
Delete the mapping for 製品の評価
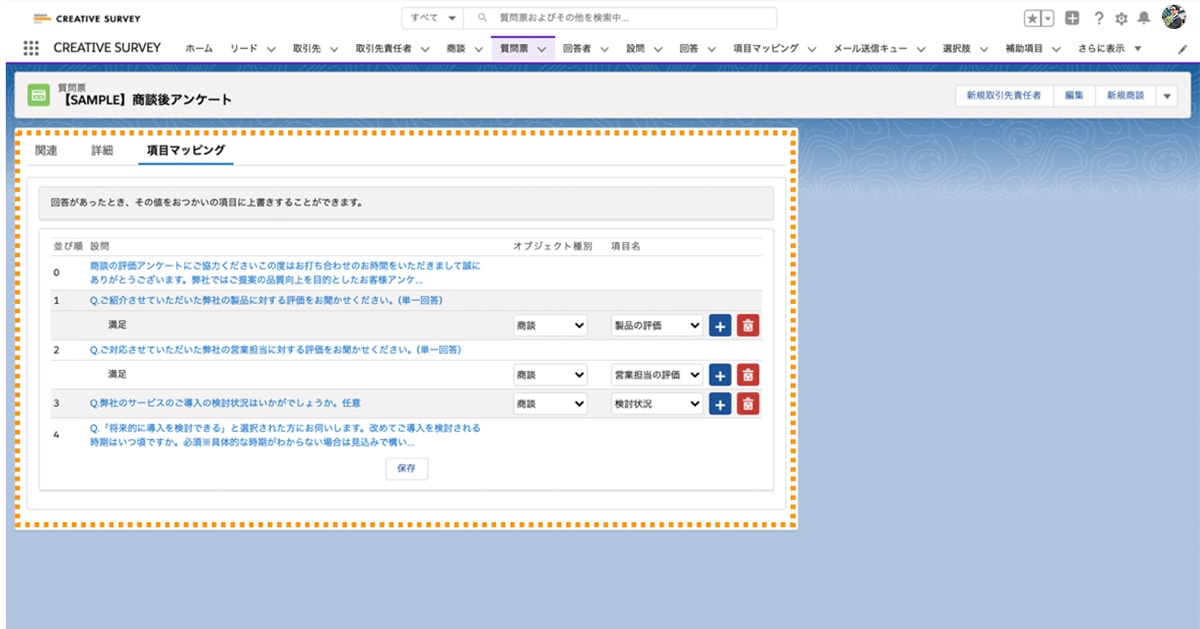747,323
